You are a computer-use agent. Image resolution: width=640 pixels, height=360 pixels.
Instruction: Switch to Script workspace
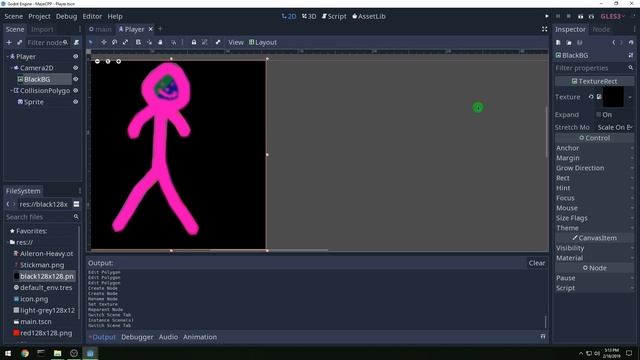(334, 16)
